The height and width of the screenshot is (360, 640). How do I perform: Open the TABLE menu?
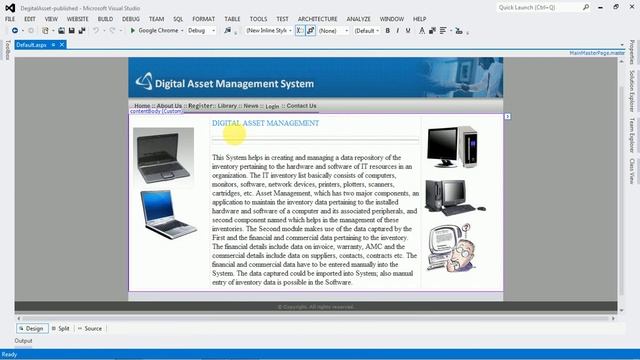coord(232,19)
